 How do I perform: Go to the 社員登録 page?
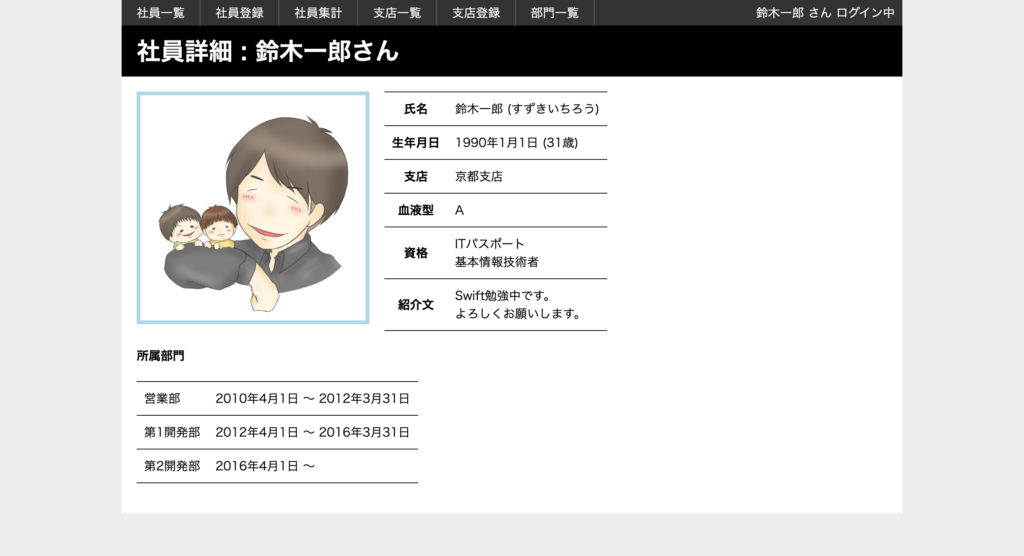(x=239, y=13)
